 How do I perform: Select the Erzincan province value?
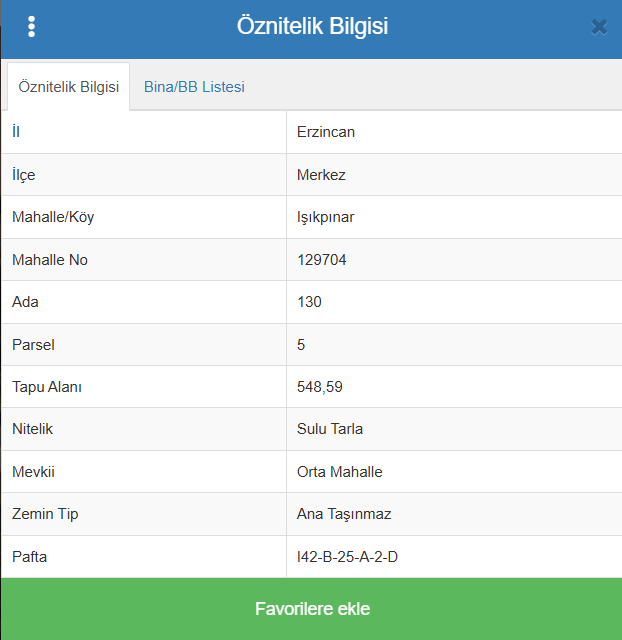click(x=326, y=132)
